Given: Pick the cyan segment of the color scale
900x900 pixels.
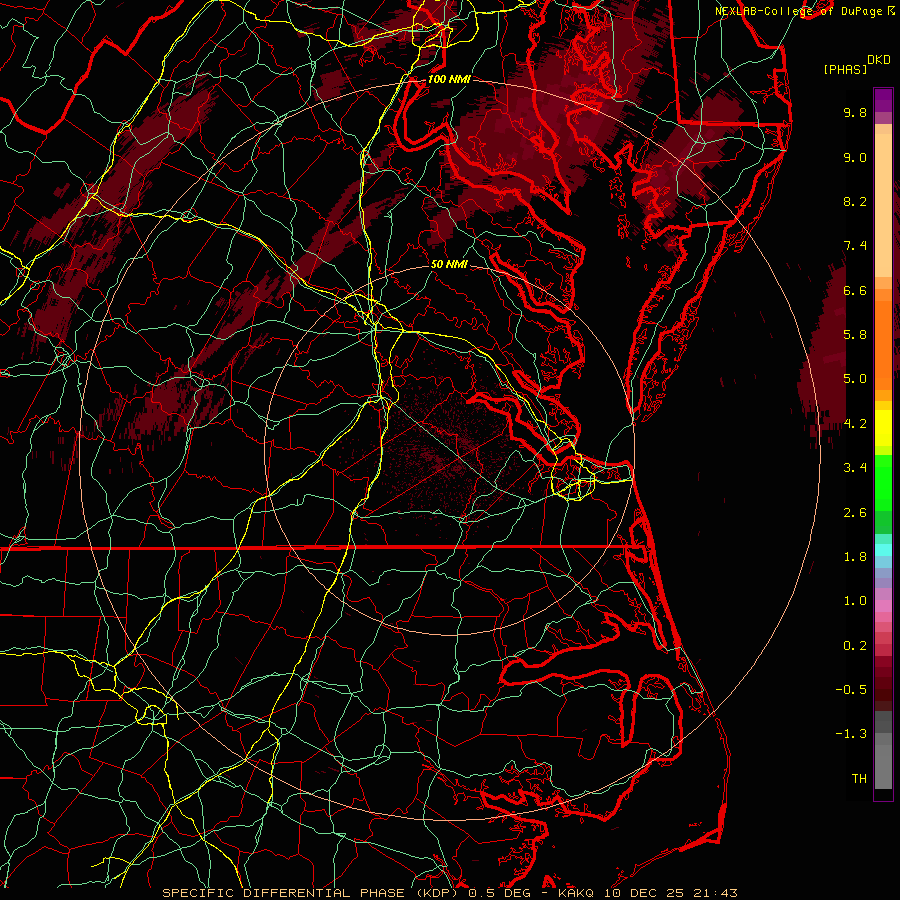Looking at the screenshot, I should click(883, 550).
